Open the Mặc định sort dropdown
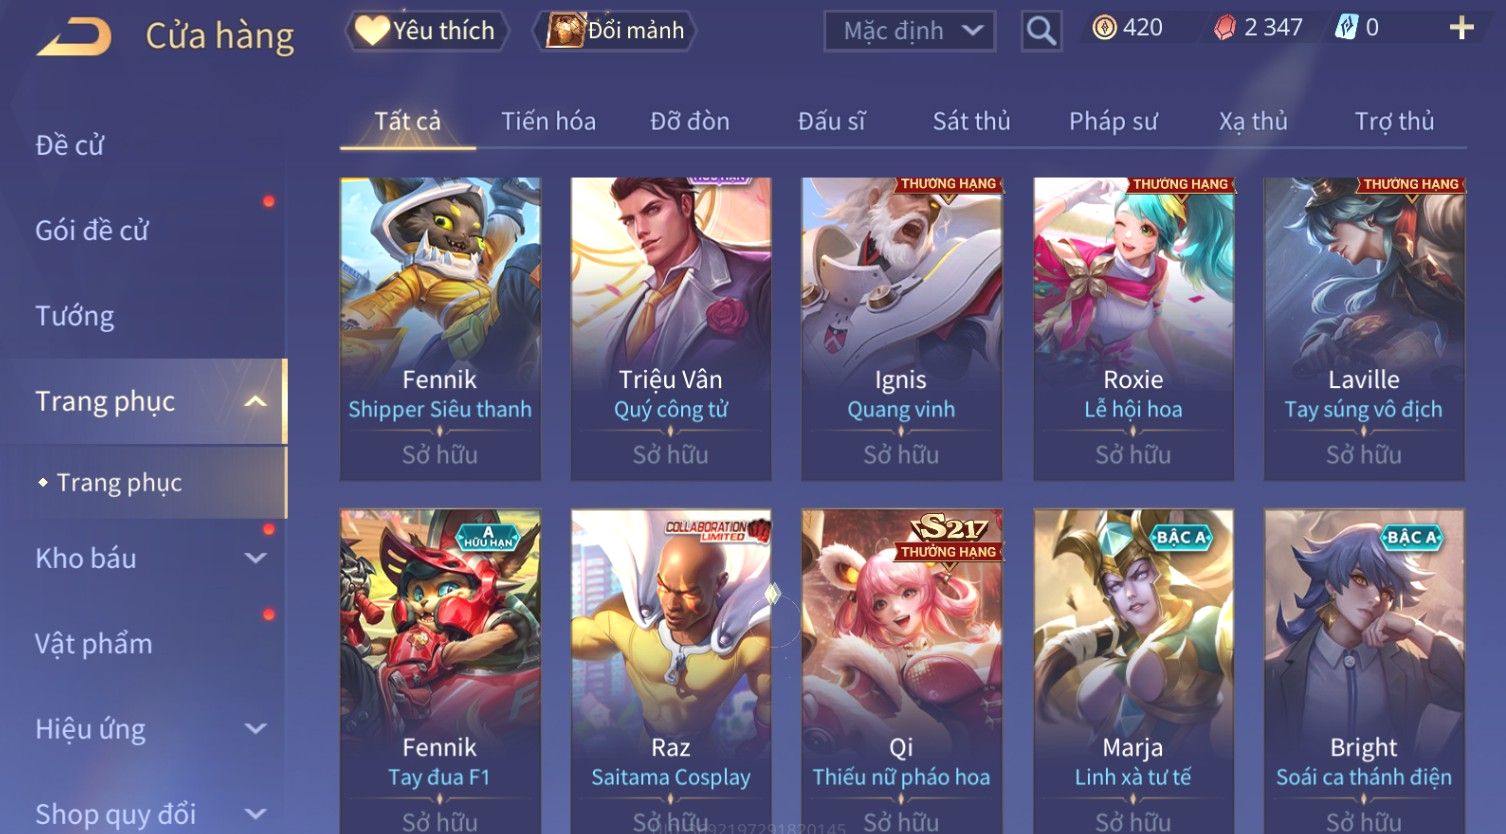 tap(910, 31)
